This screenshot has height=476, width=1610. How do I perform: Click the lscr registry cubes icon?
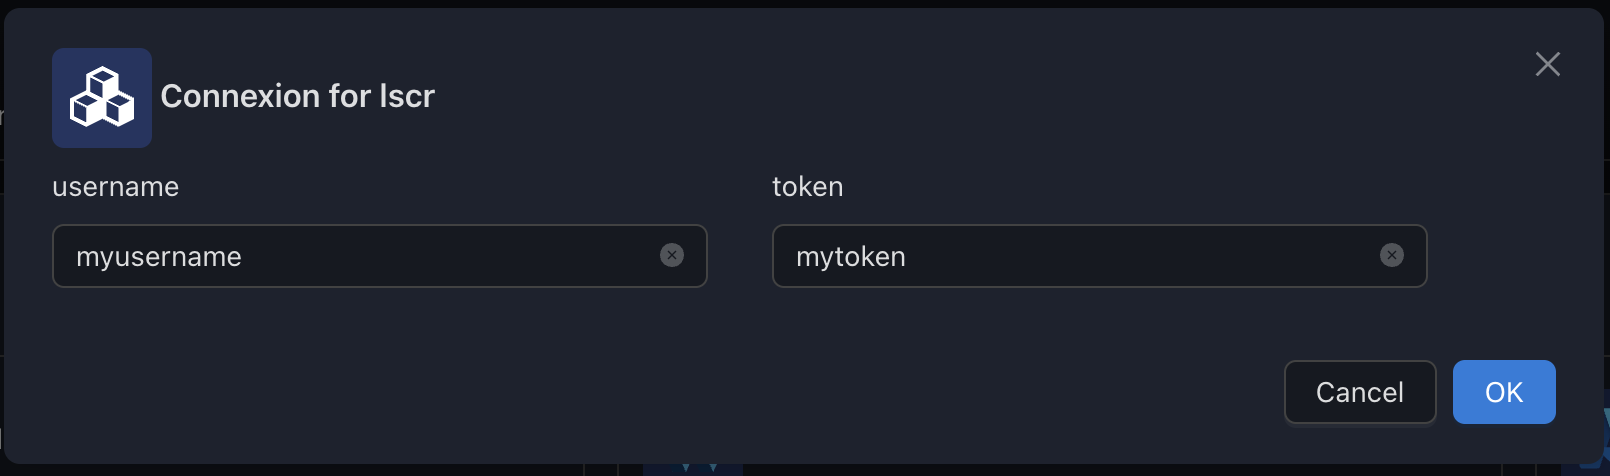tap(102, 98)
